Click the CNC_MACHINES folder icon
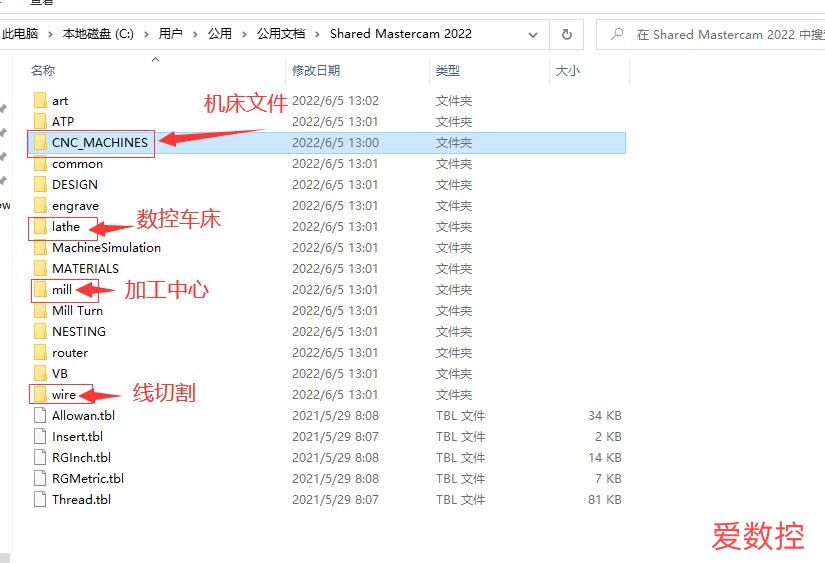The image size is (825, 563). tap(40, 143)
